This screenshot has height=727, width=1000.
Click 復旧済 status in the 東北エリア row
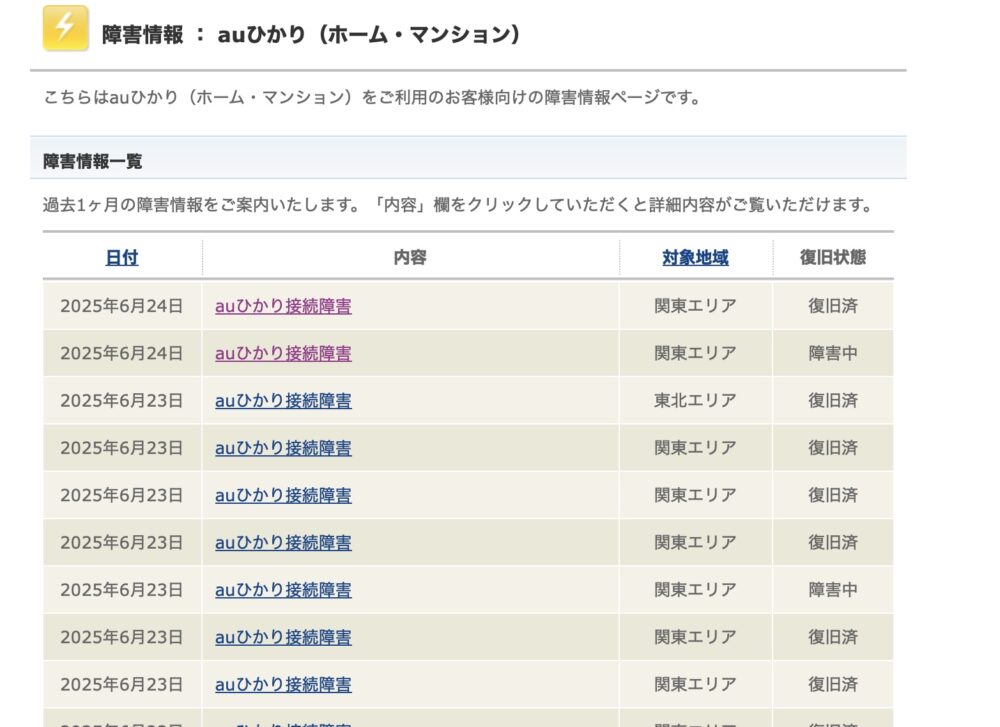(833, 400)
